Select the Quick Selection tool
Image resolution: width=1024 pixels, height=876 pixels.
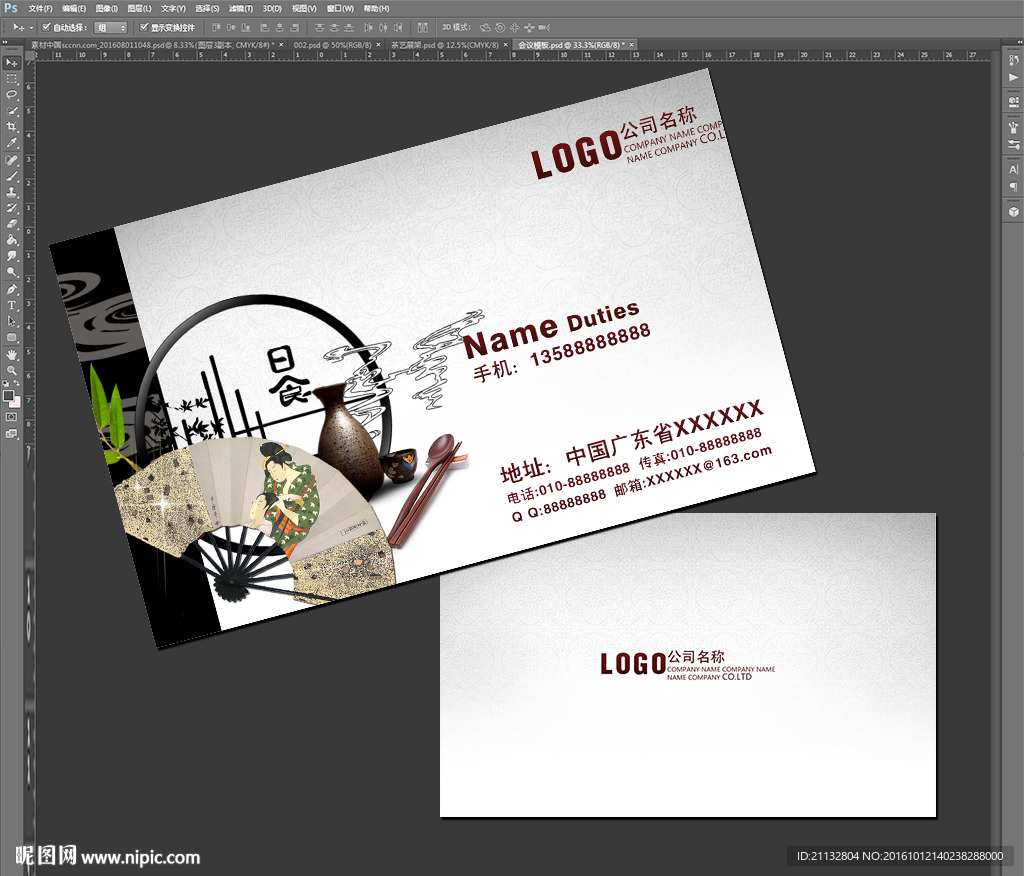click(x=12, y=111)
